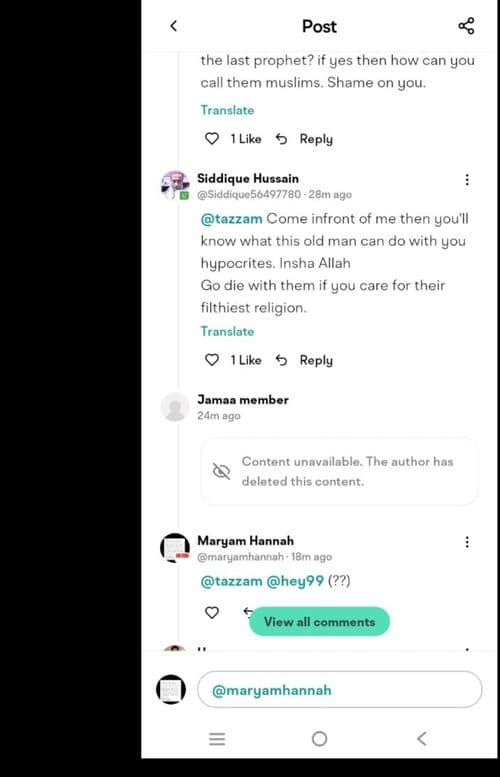Translate the top comment about prophet
Screen dimensions: 500x777
[x=227, y=110]
